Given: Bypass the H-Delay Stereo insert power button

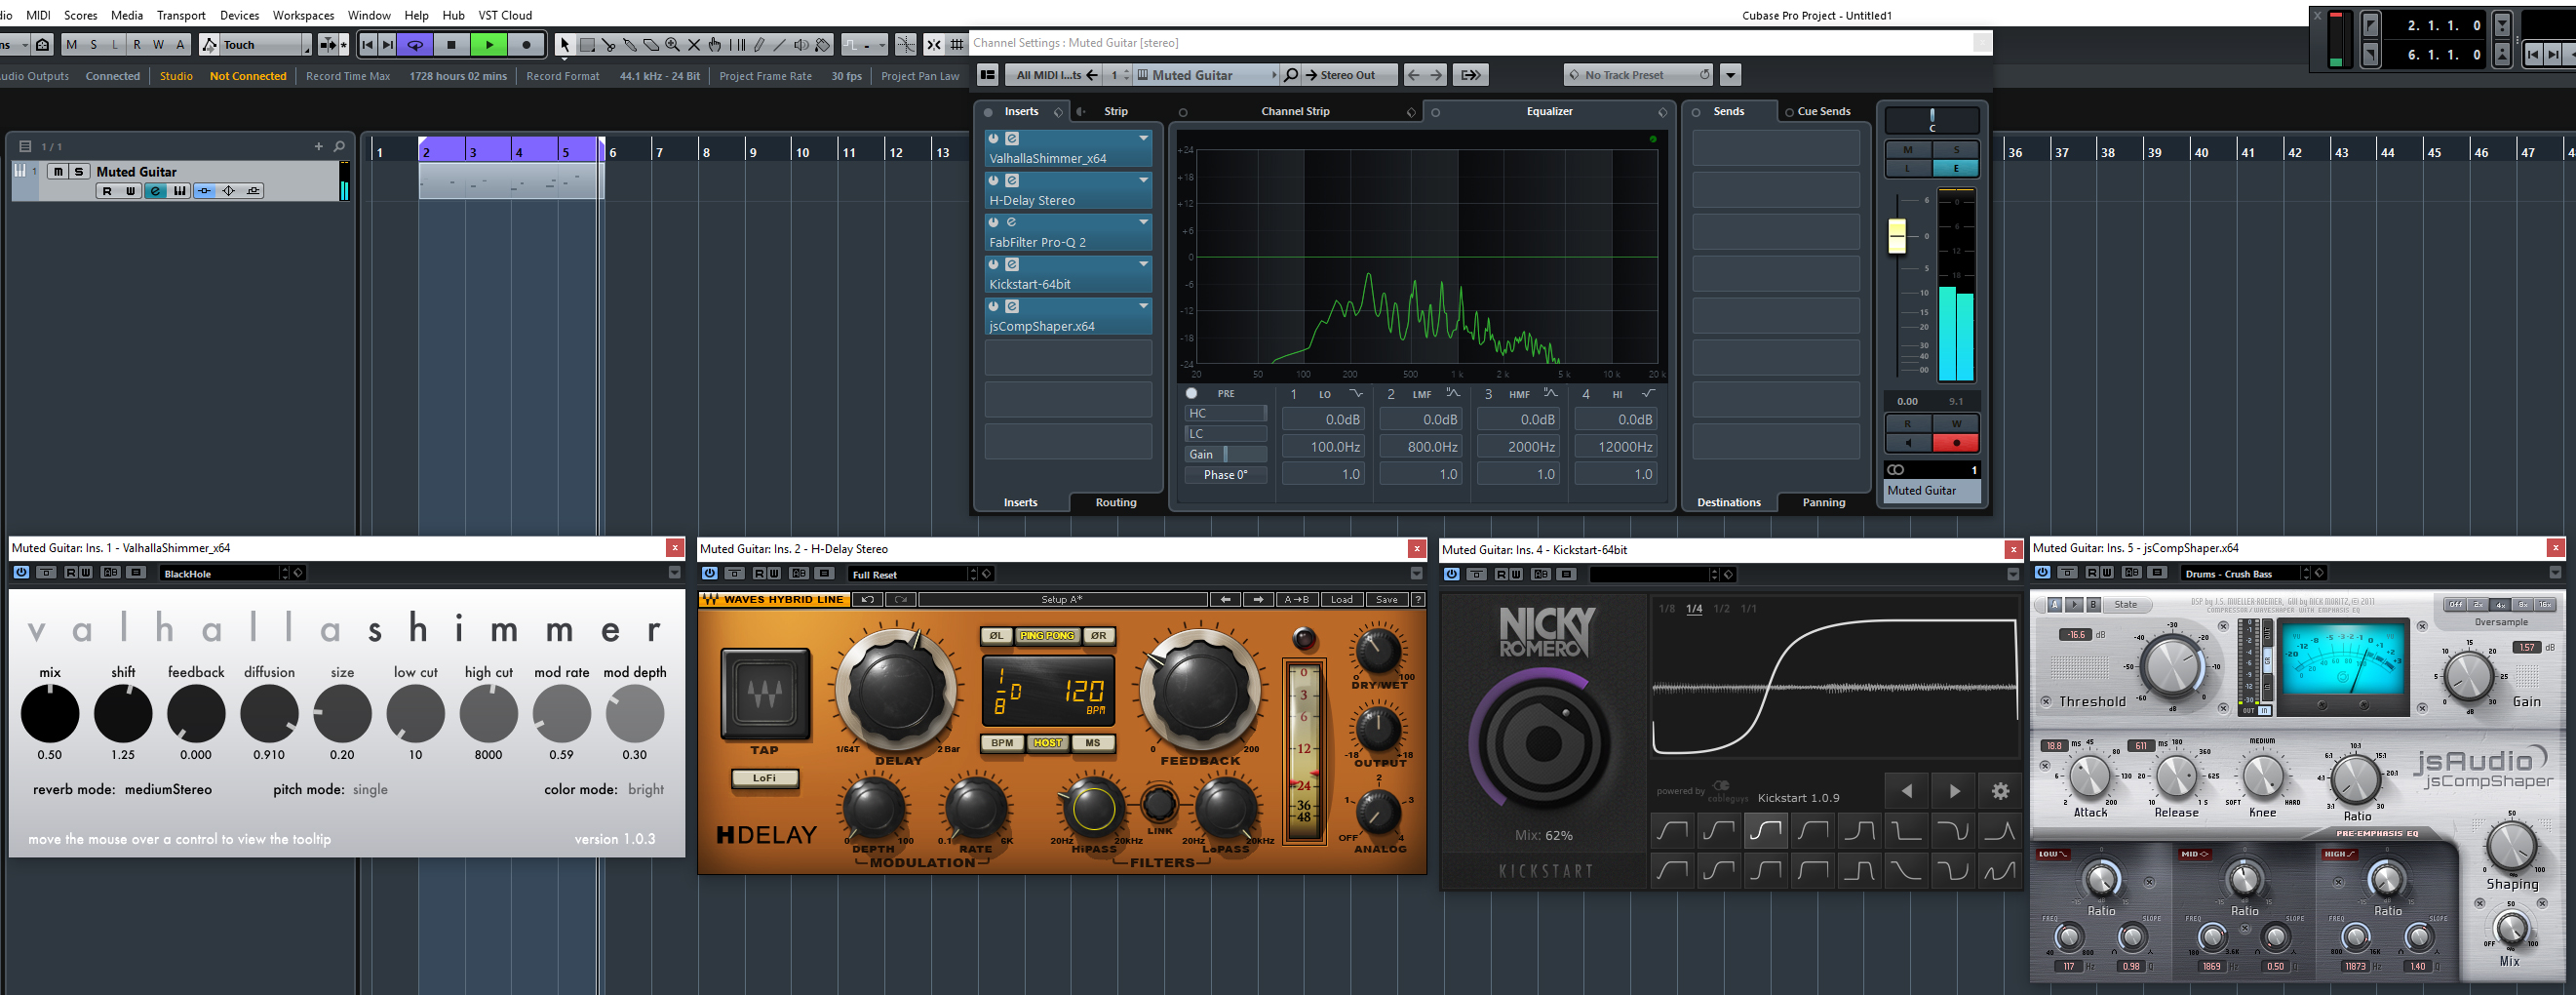Looking at the screenshot, I should coord(994,180).
